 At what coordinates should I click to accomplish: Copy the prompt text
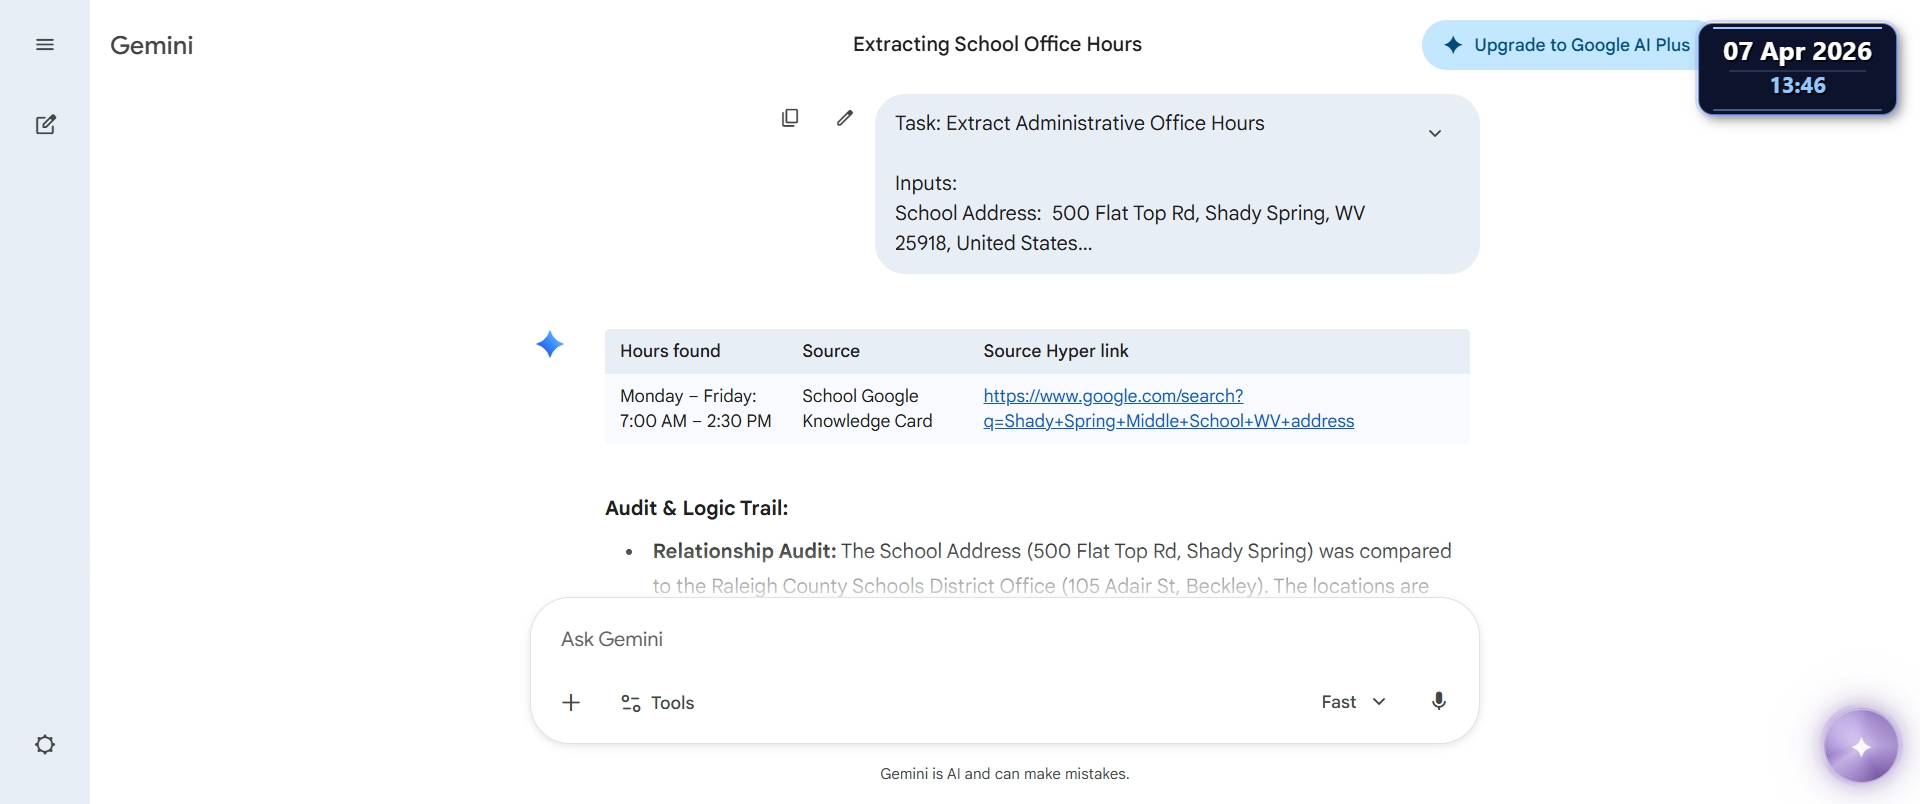tap(790, 118)
